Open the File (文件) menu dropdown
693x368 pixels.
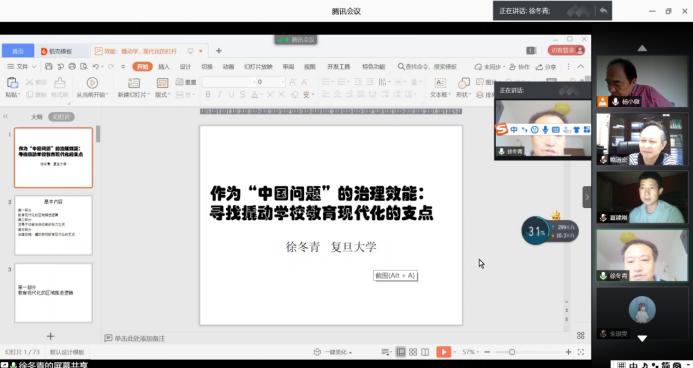[21, 67]
